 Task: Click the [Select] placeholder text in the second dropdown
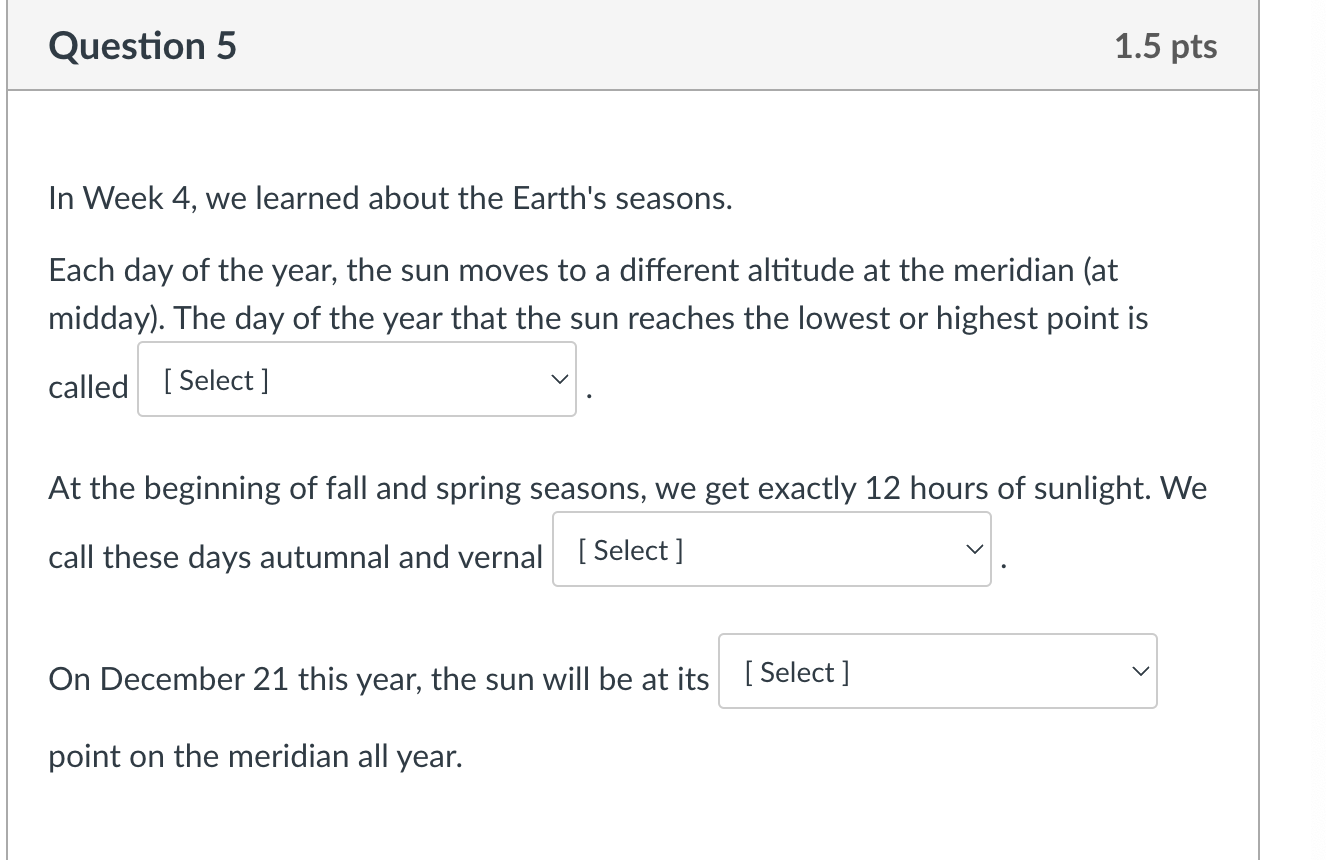tap(628, 548)
